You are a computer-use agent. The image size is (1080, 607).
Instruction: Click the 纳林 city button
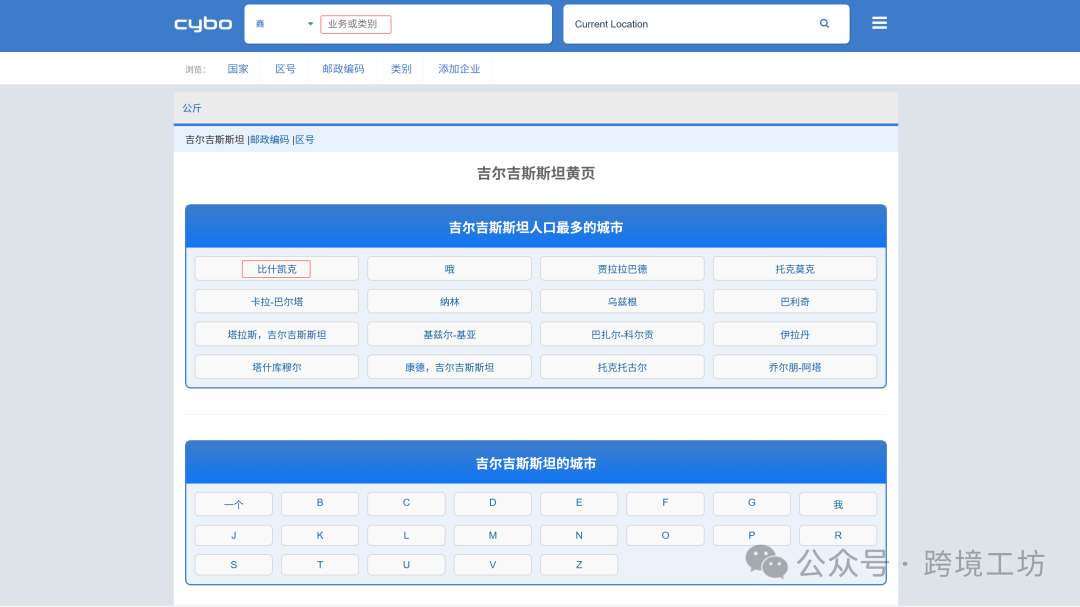click(x=449, y=301)
